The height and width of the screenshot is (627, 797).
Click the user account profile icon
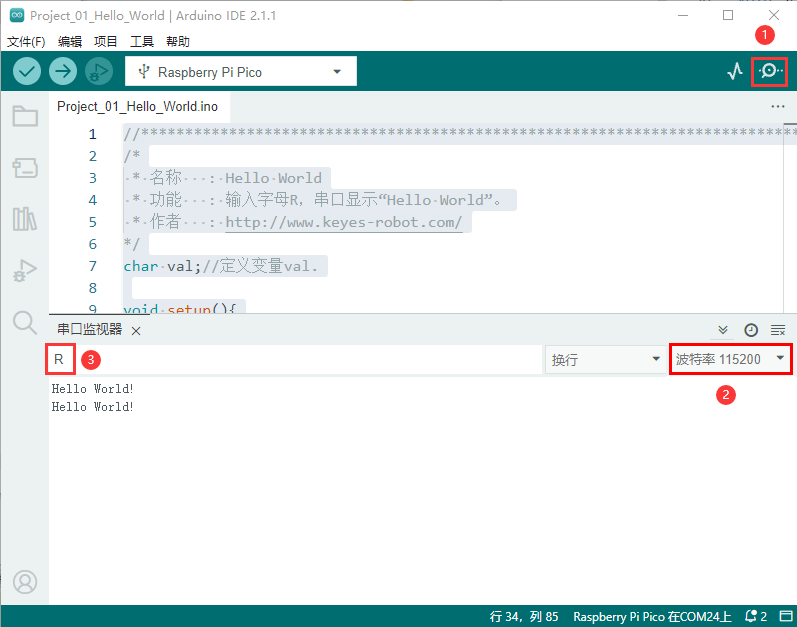(x=25, y=582)
